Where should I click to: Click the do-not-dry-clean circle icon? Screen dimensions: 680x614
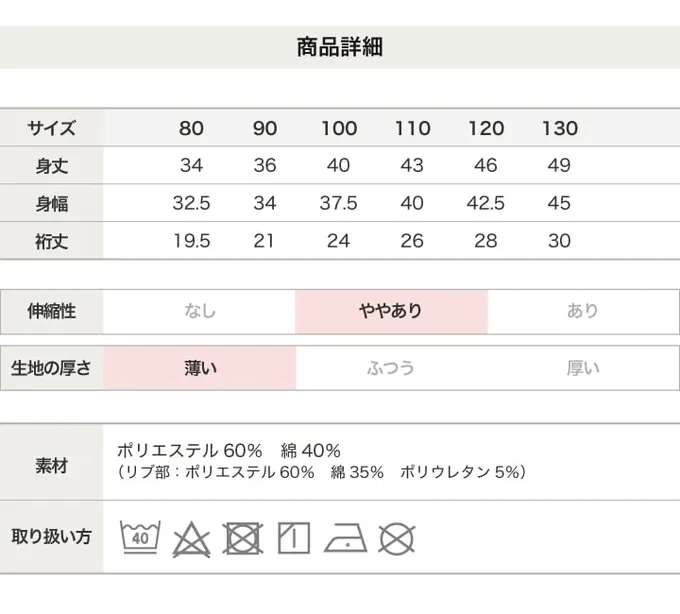coord(397,538)
